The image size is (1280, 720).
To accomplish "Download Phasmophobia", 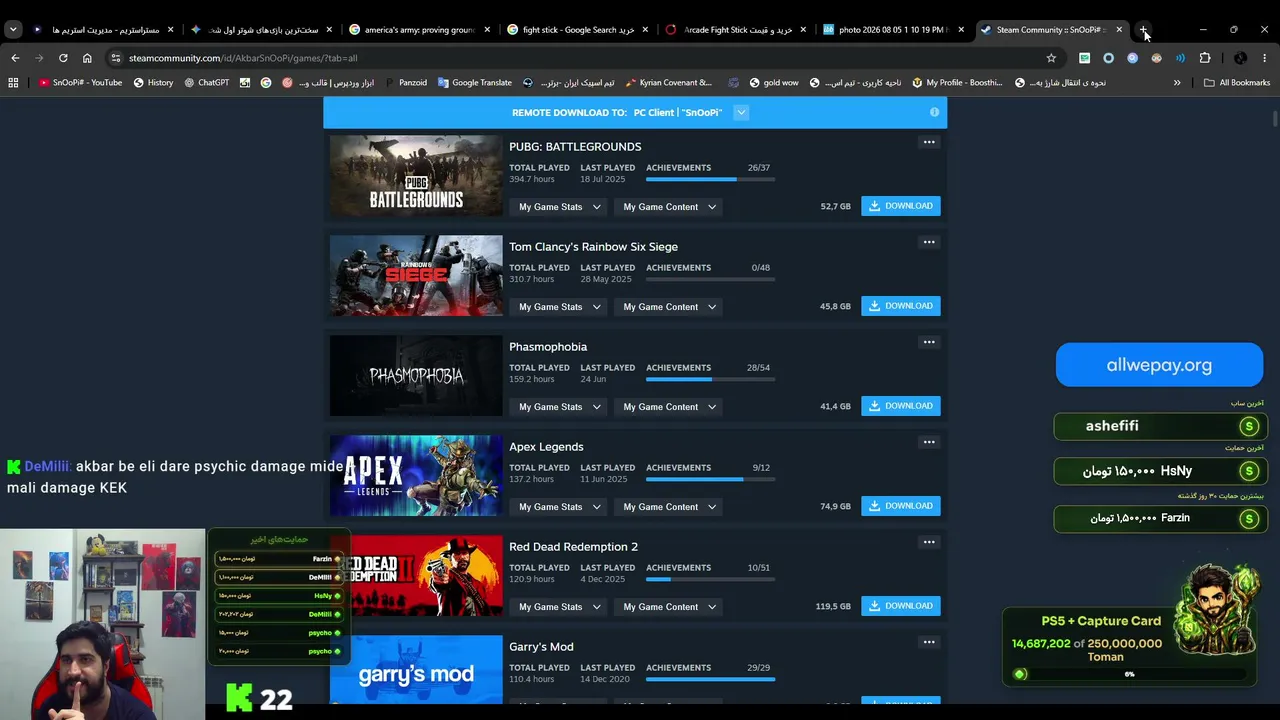I will click(901, 406).
